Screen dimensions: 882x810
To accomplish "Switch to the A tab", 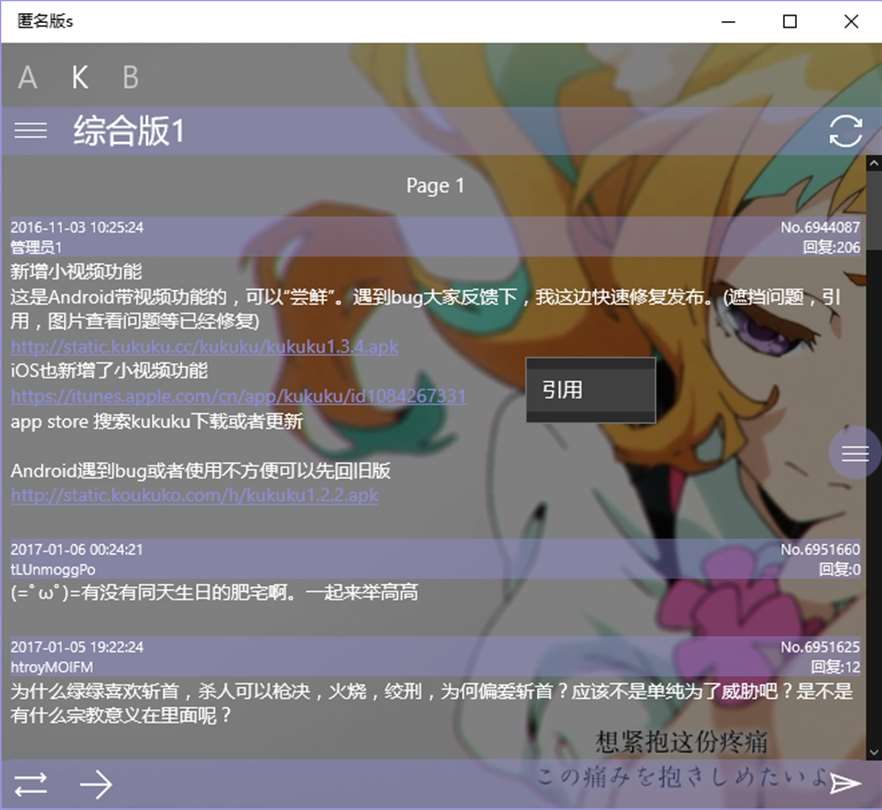I will [28, 78].
